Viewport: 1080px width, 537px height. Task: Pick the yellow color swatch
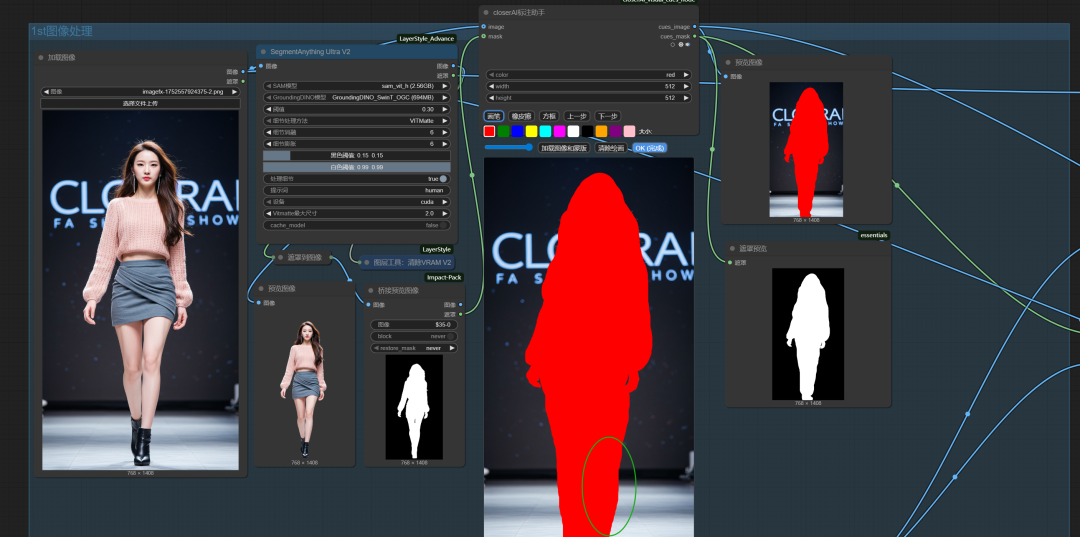(x=531, y=131)
